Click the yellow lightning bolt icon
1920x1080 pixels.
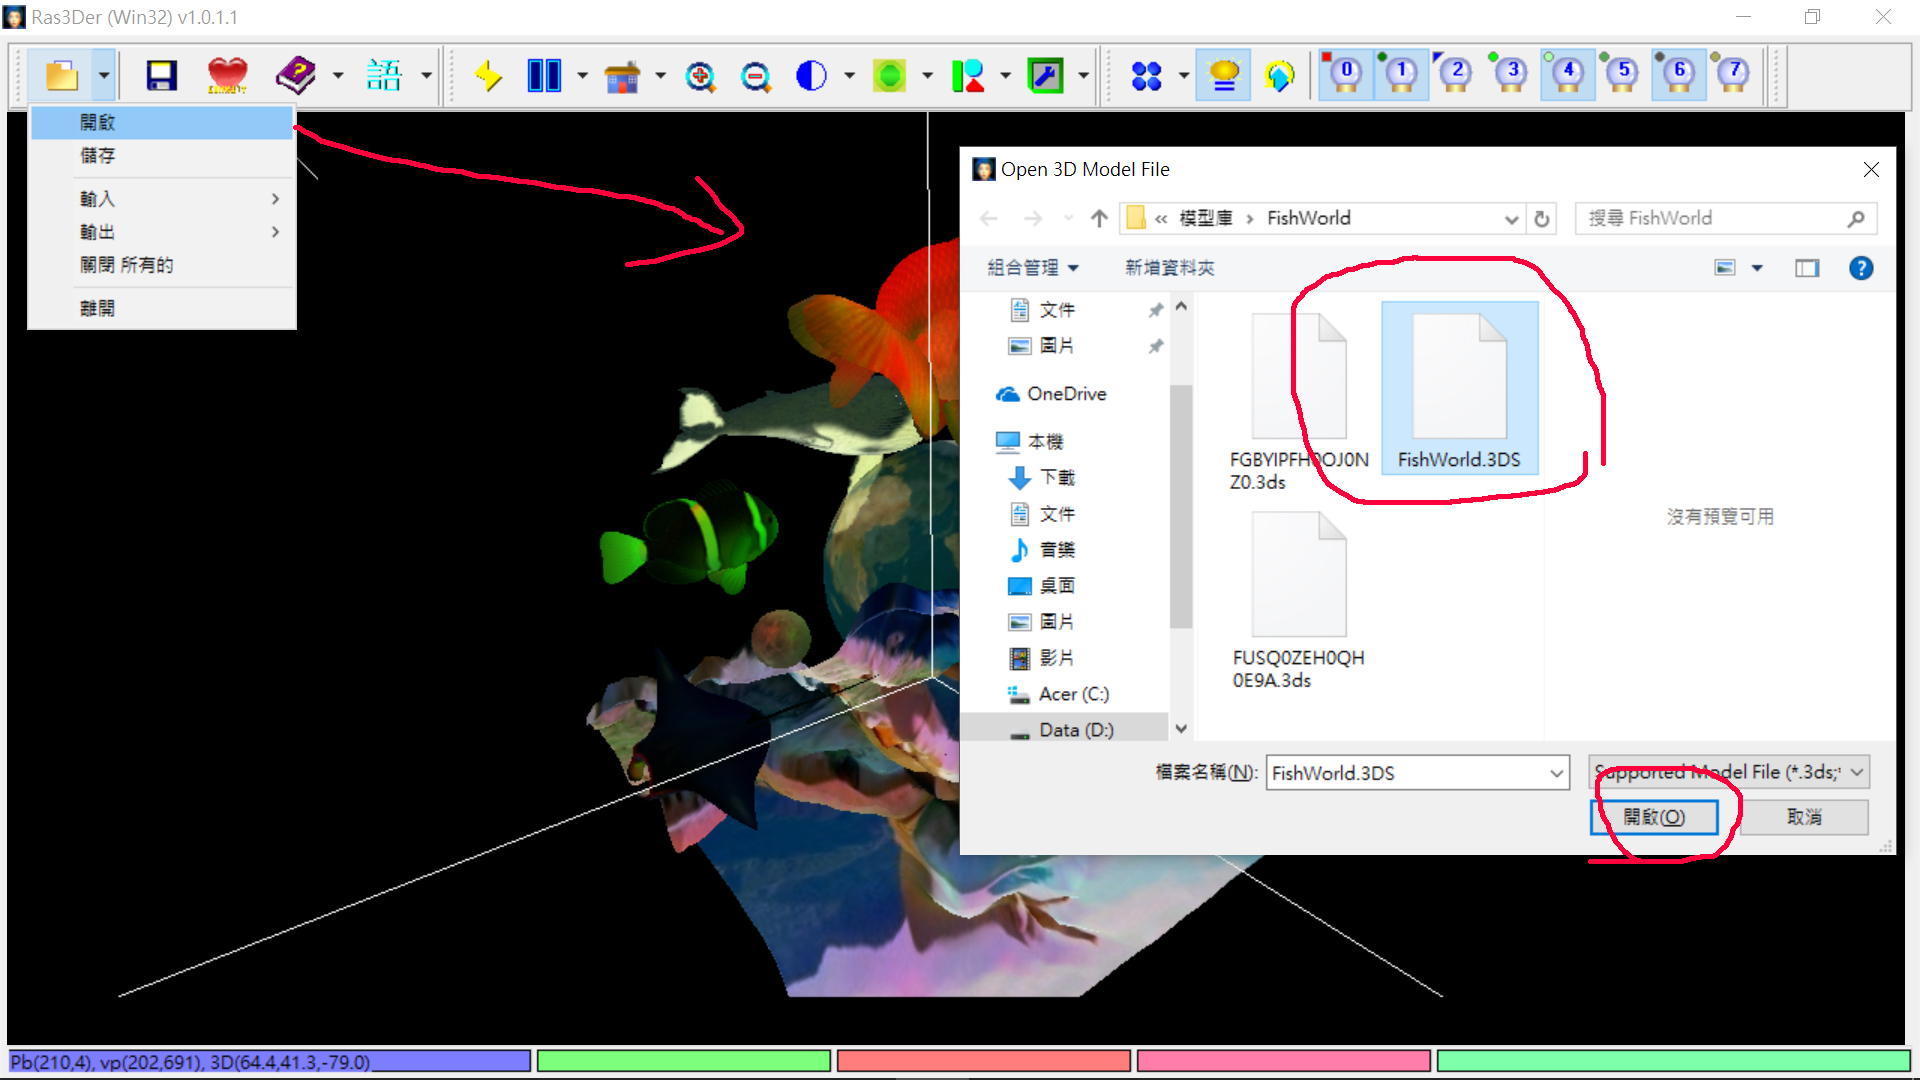(x=488, y=76)
